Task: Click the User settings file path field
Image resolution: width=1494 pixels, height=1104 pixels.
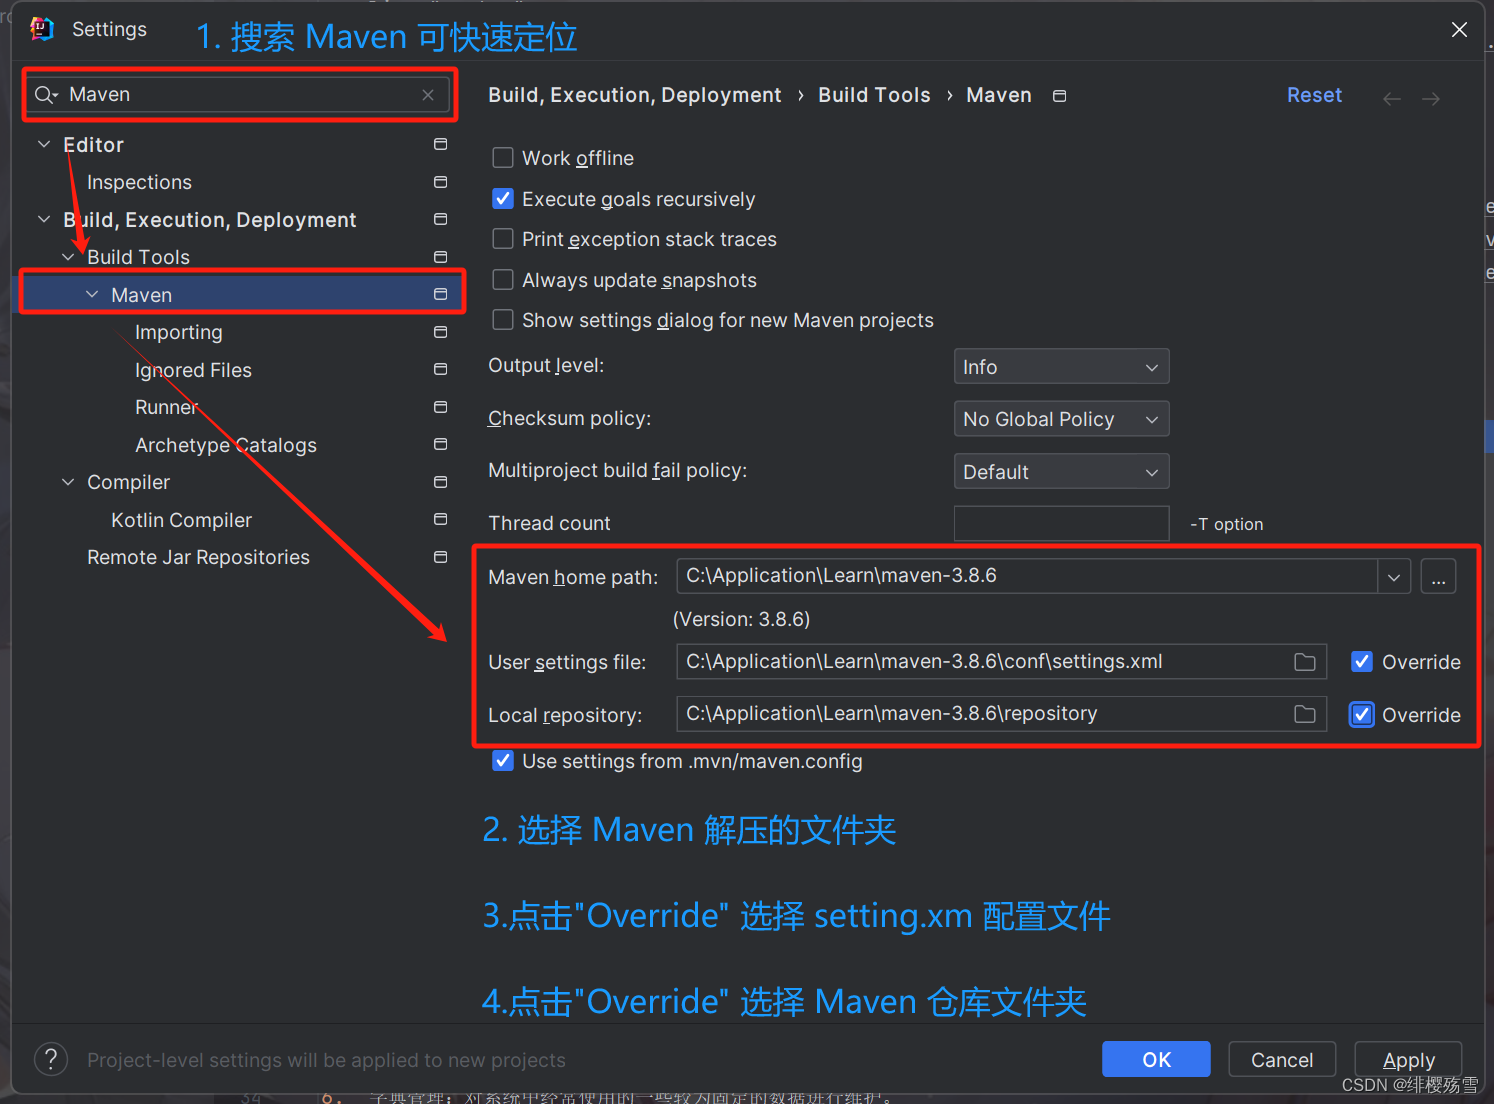Action: click(1001, 662)
